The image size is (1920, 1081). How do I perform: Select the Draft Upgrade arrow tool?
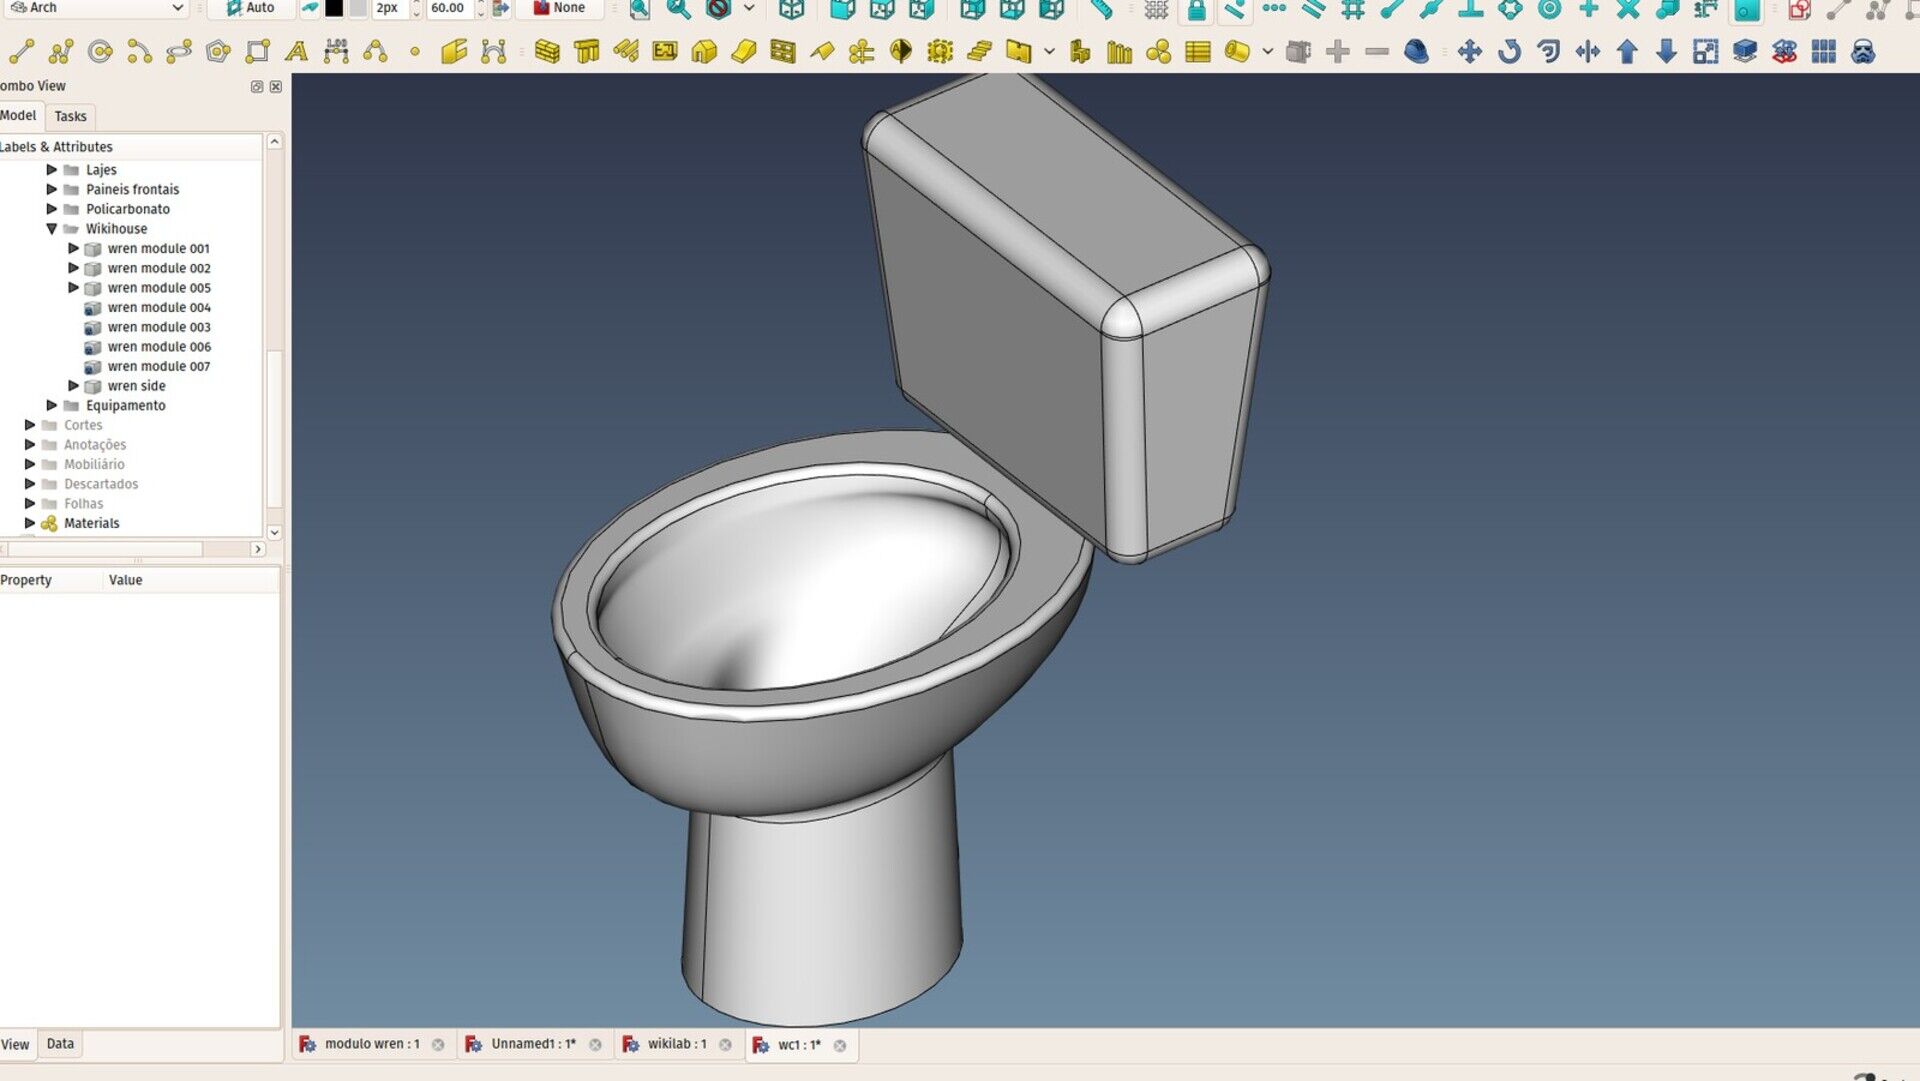pos(1627,51)
